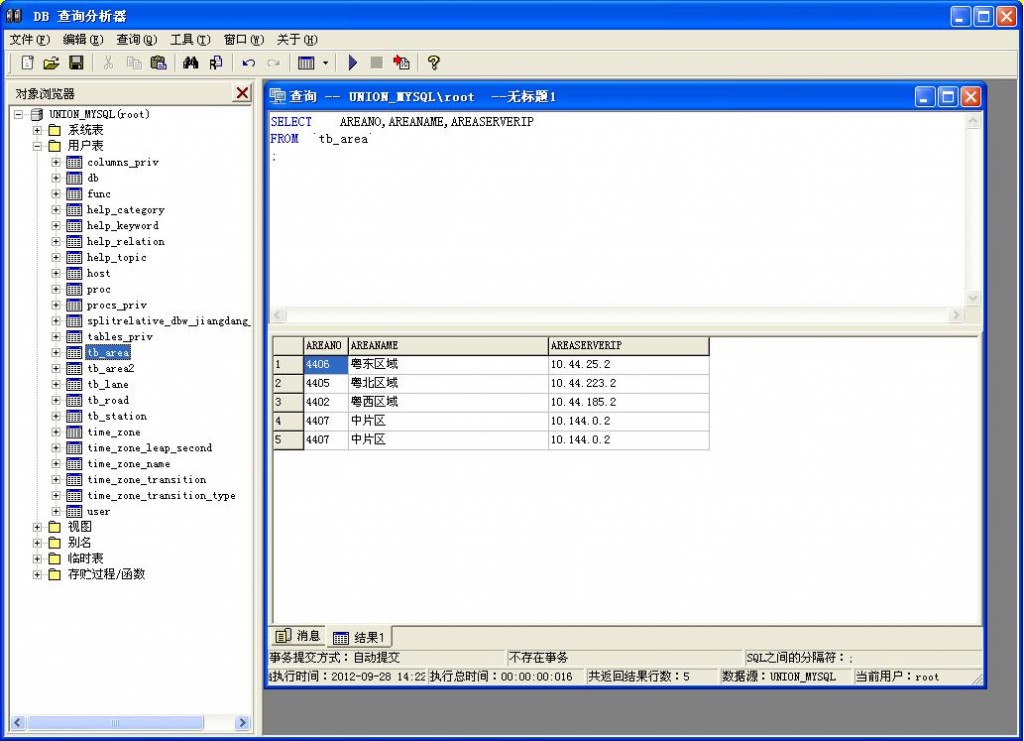
Task: Close the 对象浏览器 panel with red X
Action: click(x=242, y=93)
